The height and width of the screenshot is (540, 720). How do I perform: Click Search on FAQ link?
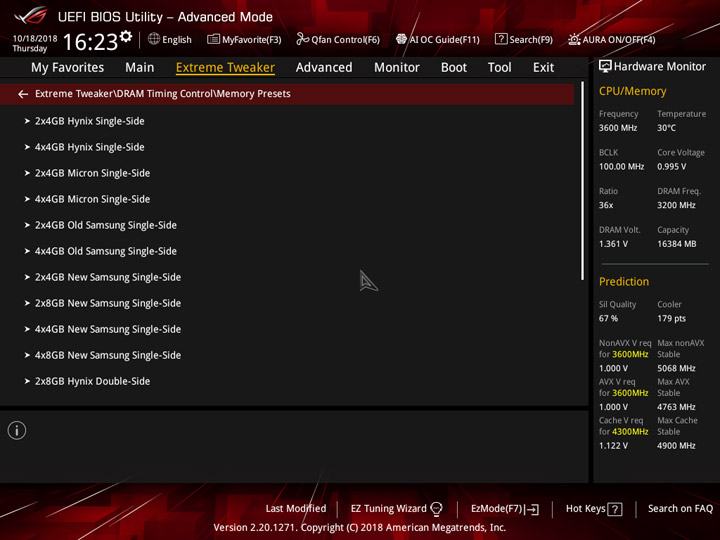click(680, 509)
